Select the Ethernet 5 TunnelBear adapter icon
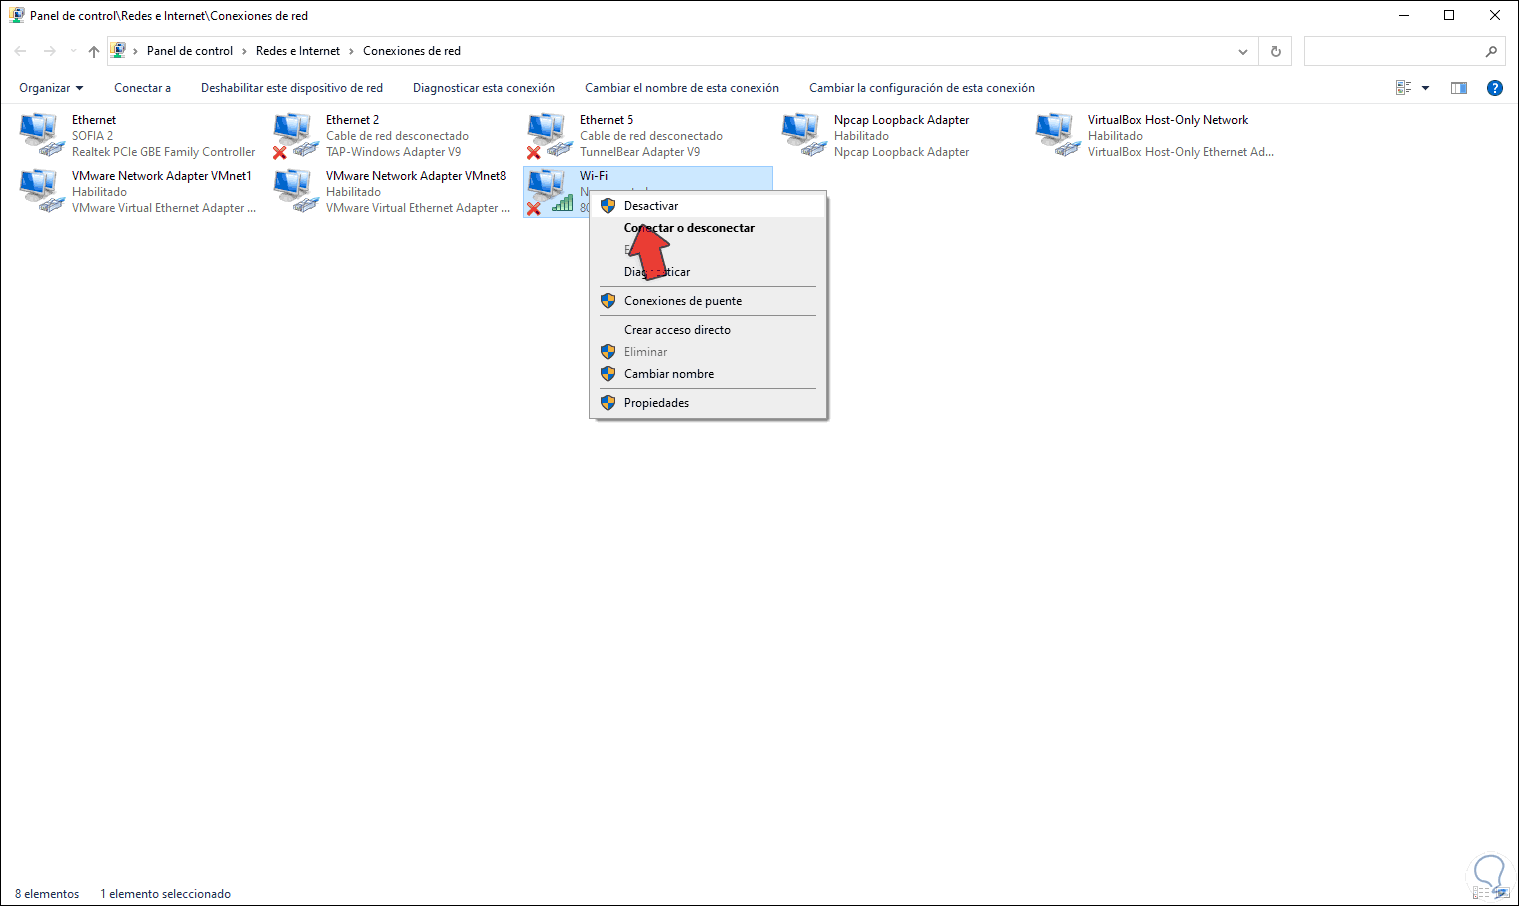This screenshot has width=1519, height=906. pos(550,135)
